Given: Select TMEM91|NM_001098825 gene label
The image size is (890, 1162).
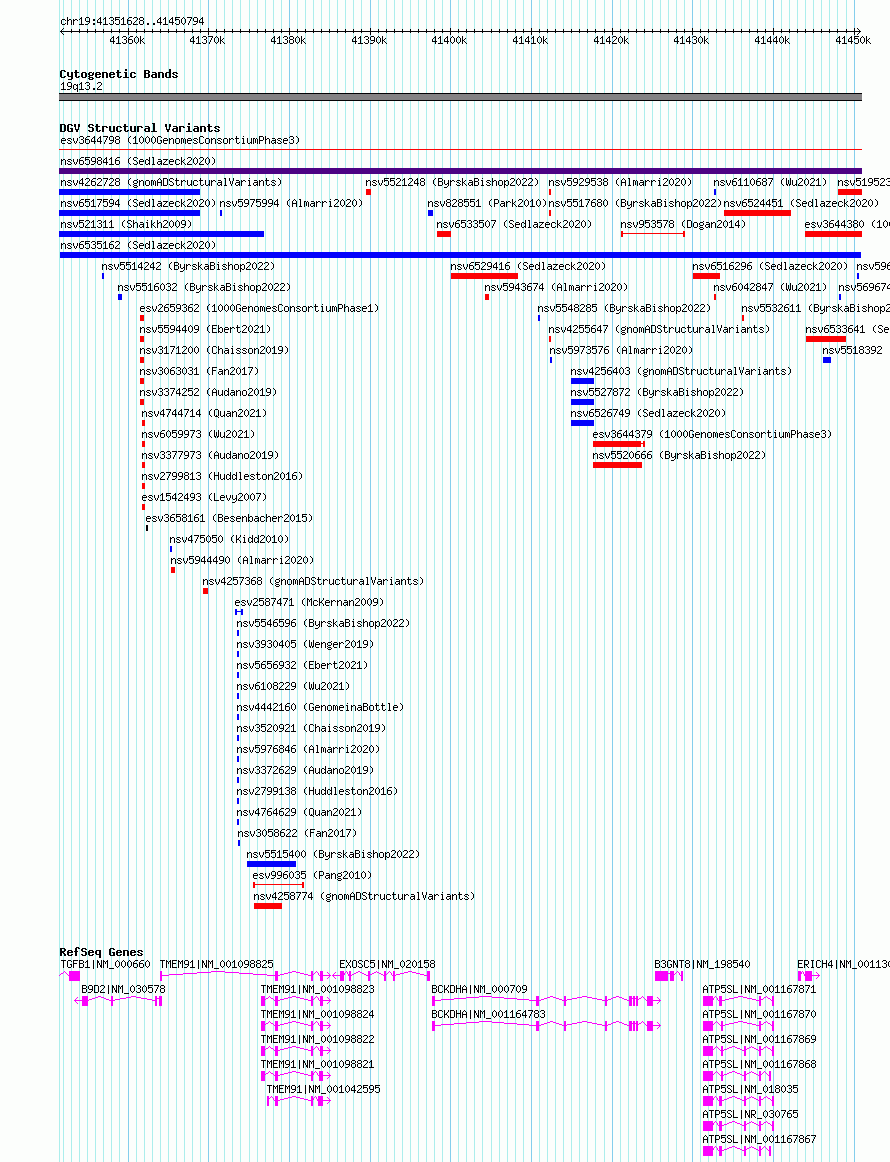Looking at the screenshot, I should 216,964.
